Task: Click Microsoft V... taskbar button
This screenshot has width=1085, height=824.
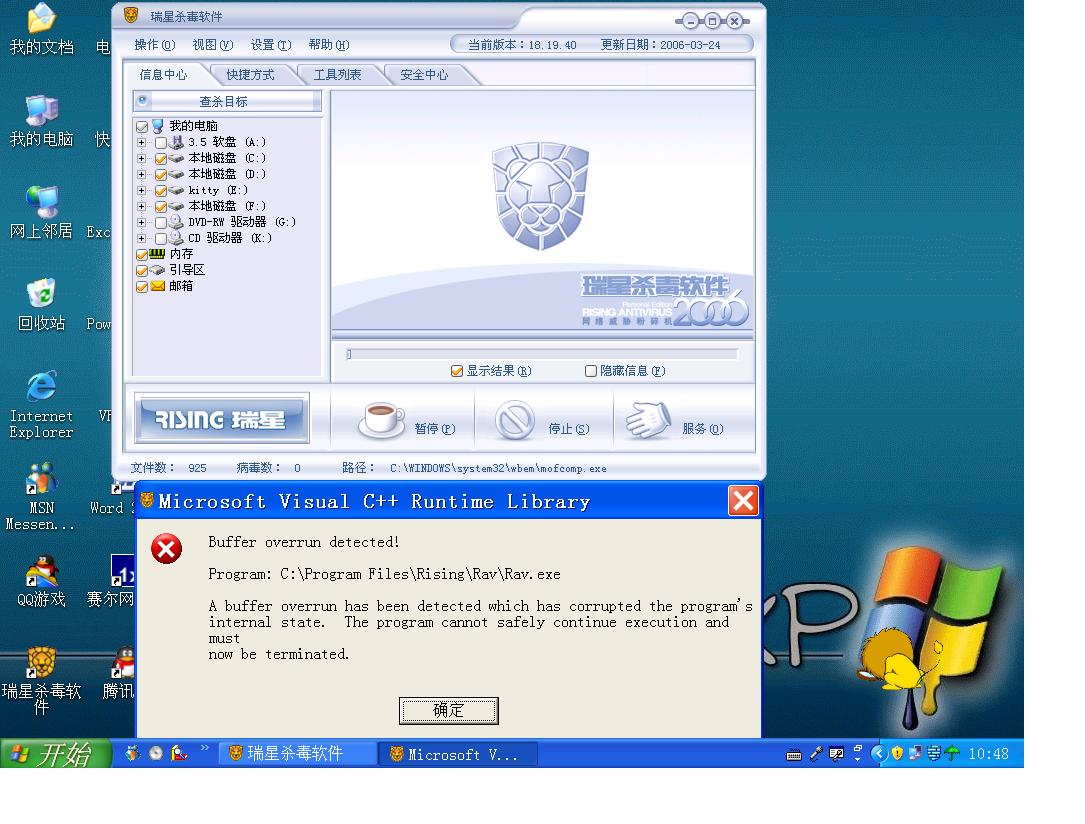Action: tap(458, 754)
